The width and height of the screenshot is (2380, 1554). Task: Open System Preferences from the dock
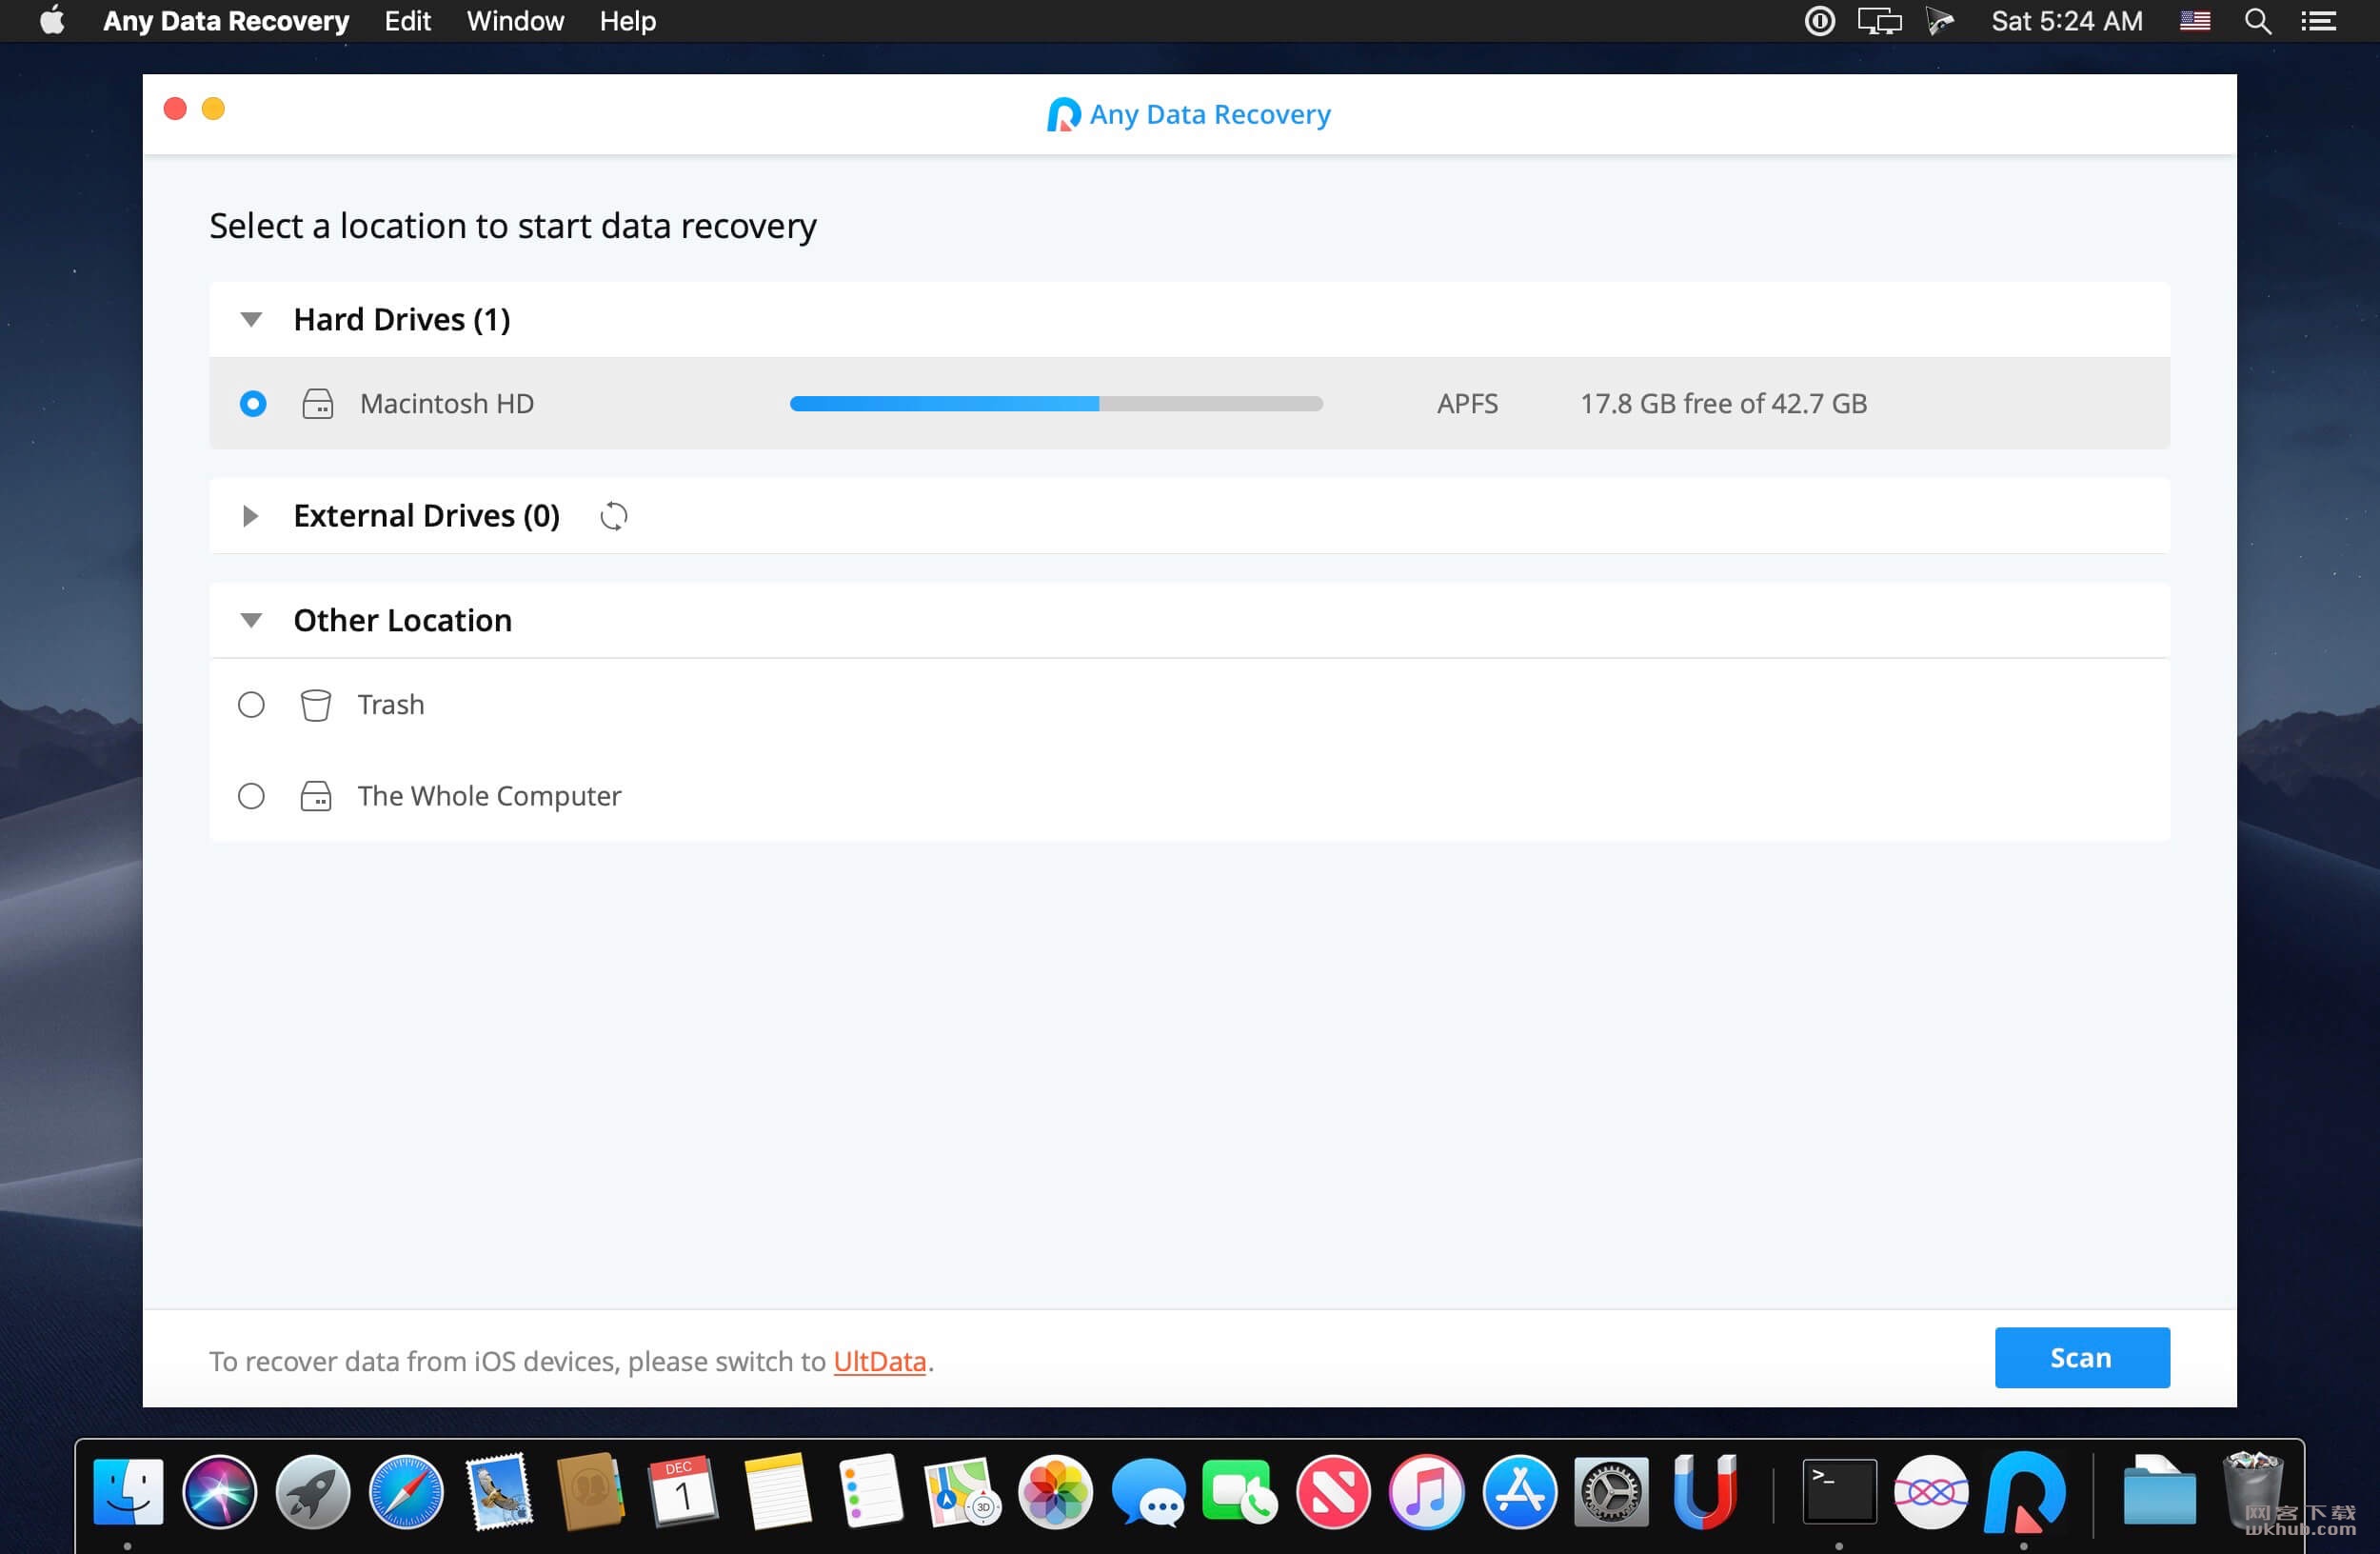point(1611,1492)
